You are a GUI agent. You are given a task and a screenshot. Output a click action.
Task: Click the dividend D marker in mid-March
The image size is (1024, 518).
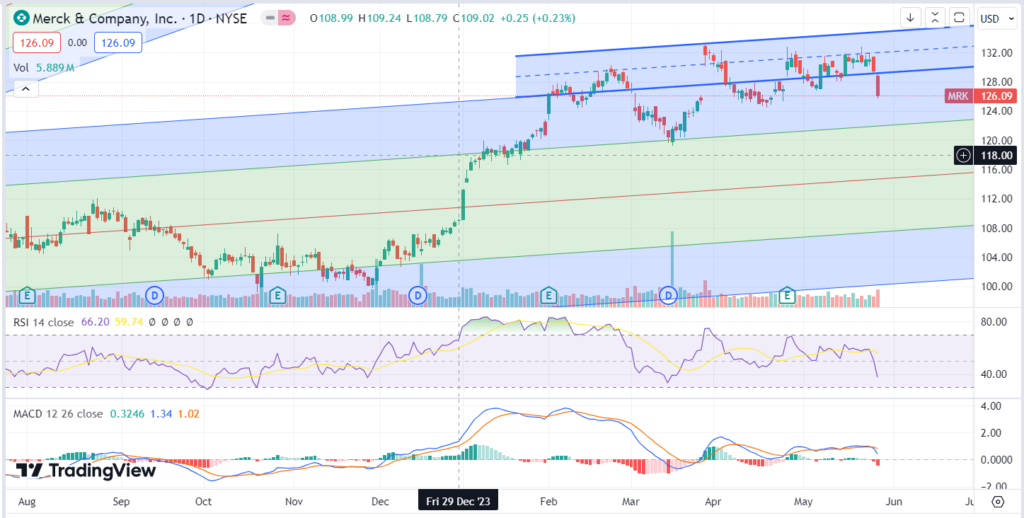(x=668, y=296)
